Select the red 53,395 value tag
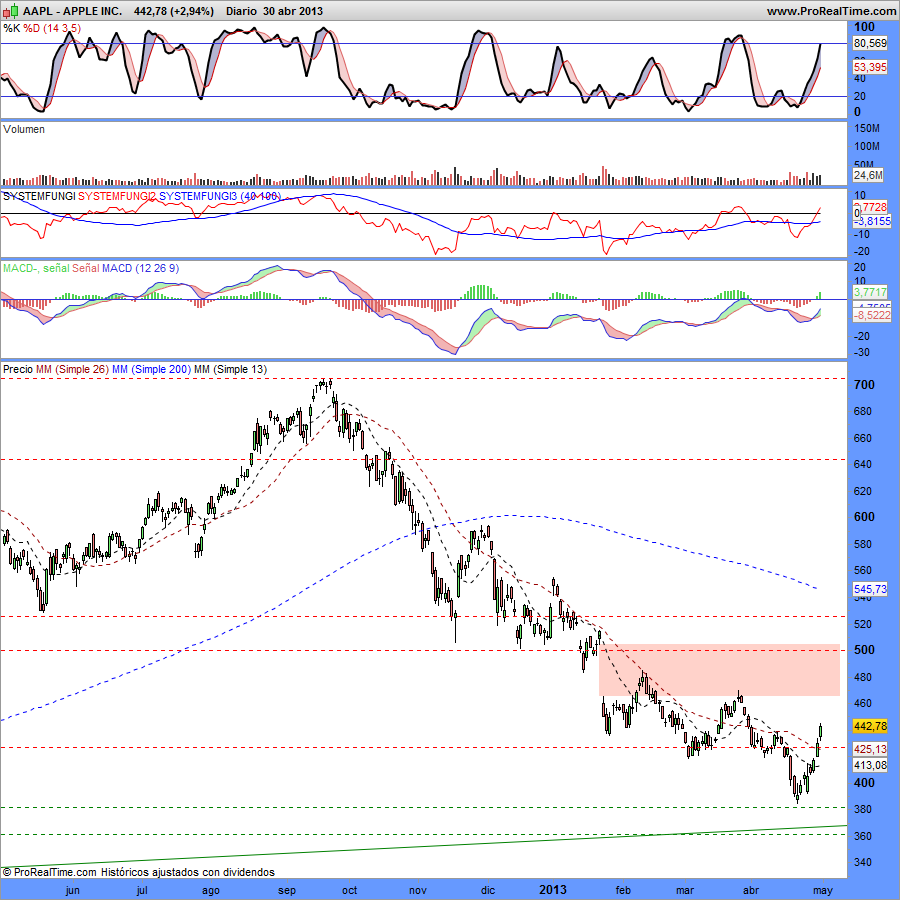900x900 pixels. [x=870, y=67]
